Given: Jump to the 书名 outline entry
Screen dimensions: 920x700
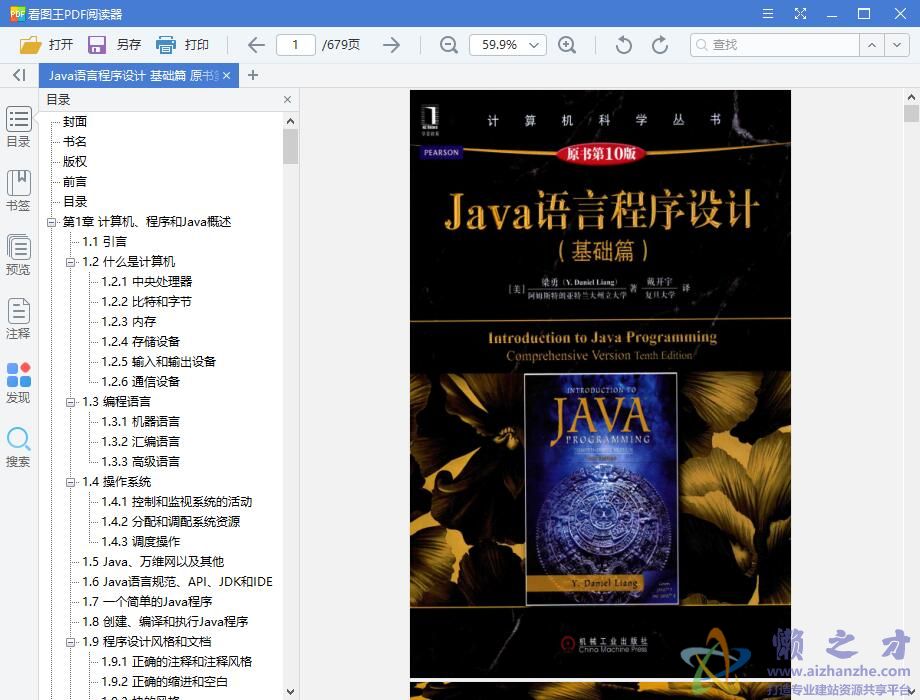Looking at the screenshot, I should coord(75,141).
